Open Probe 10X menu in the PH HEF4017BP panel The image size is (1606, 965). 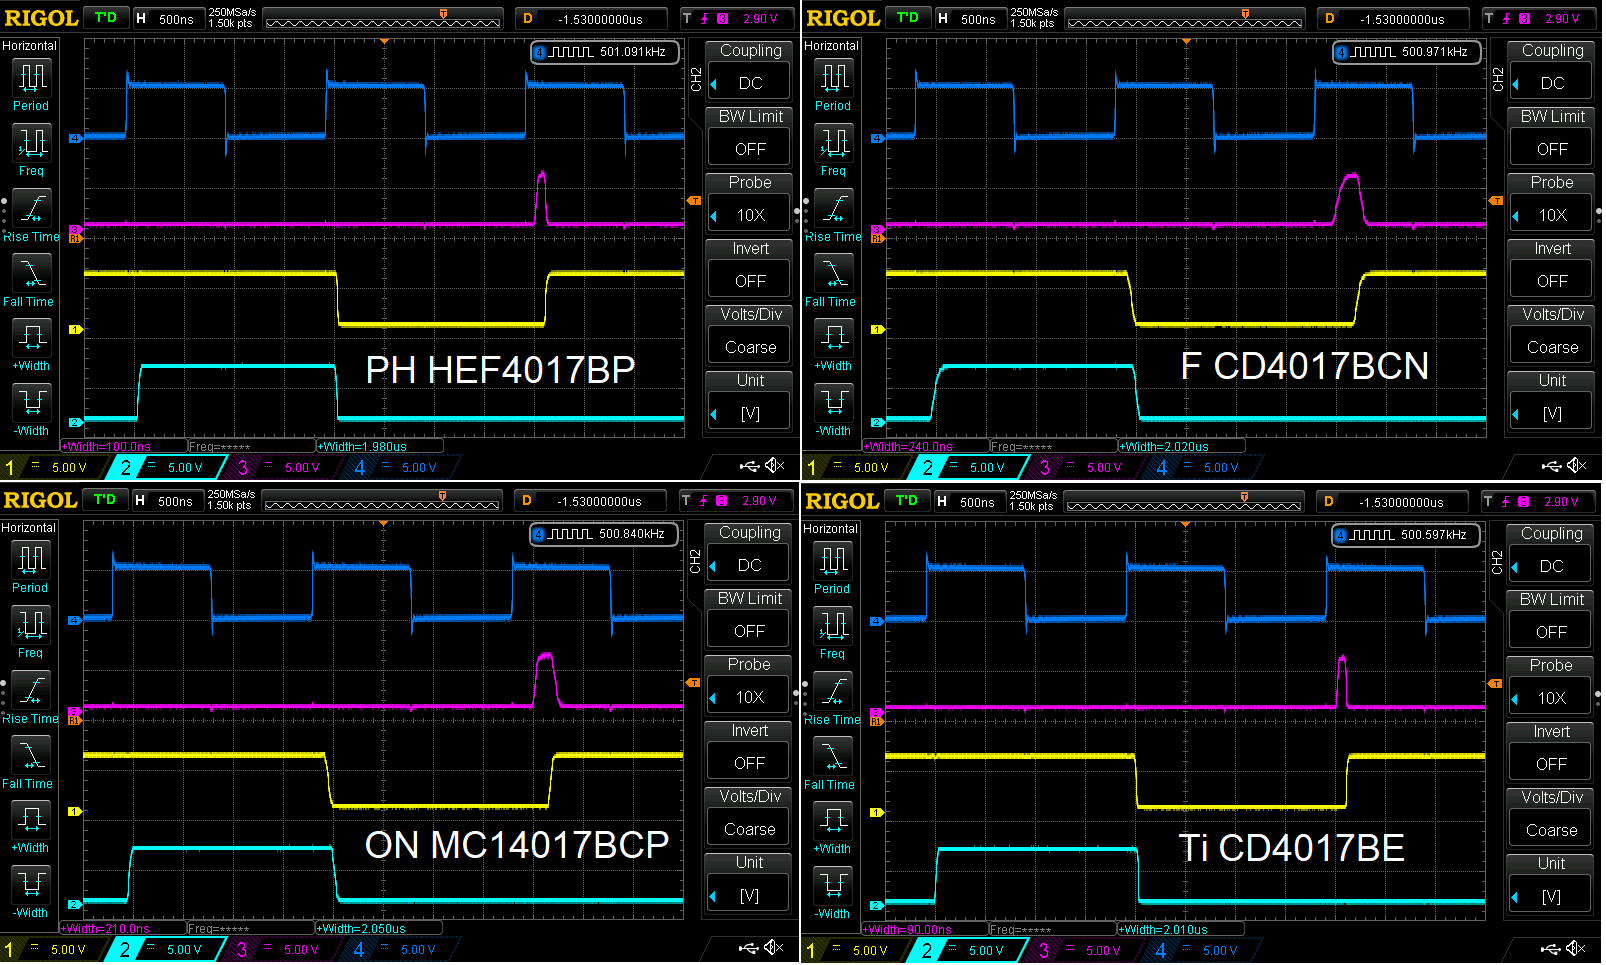pyautogui.click(x=750, y=203)
